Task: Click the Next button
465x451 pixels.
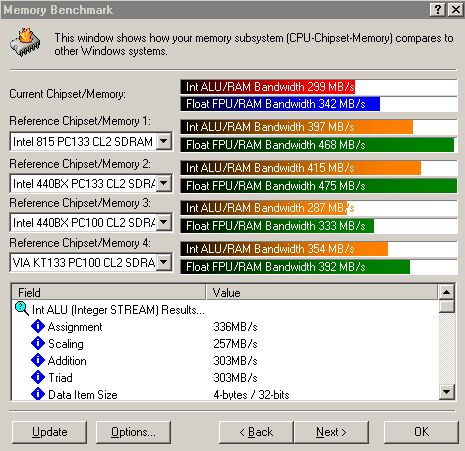Action: tap(331, 432)
